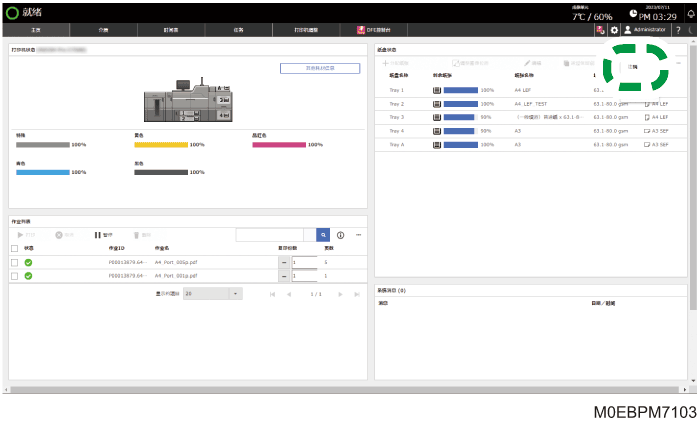Click the blue search magnifier button
This screenshot has height=423, width=700.
tap(323, 235)
